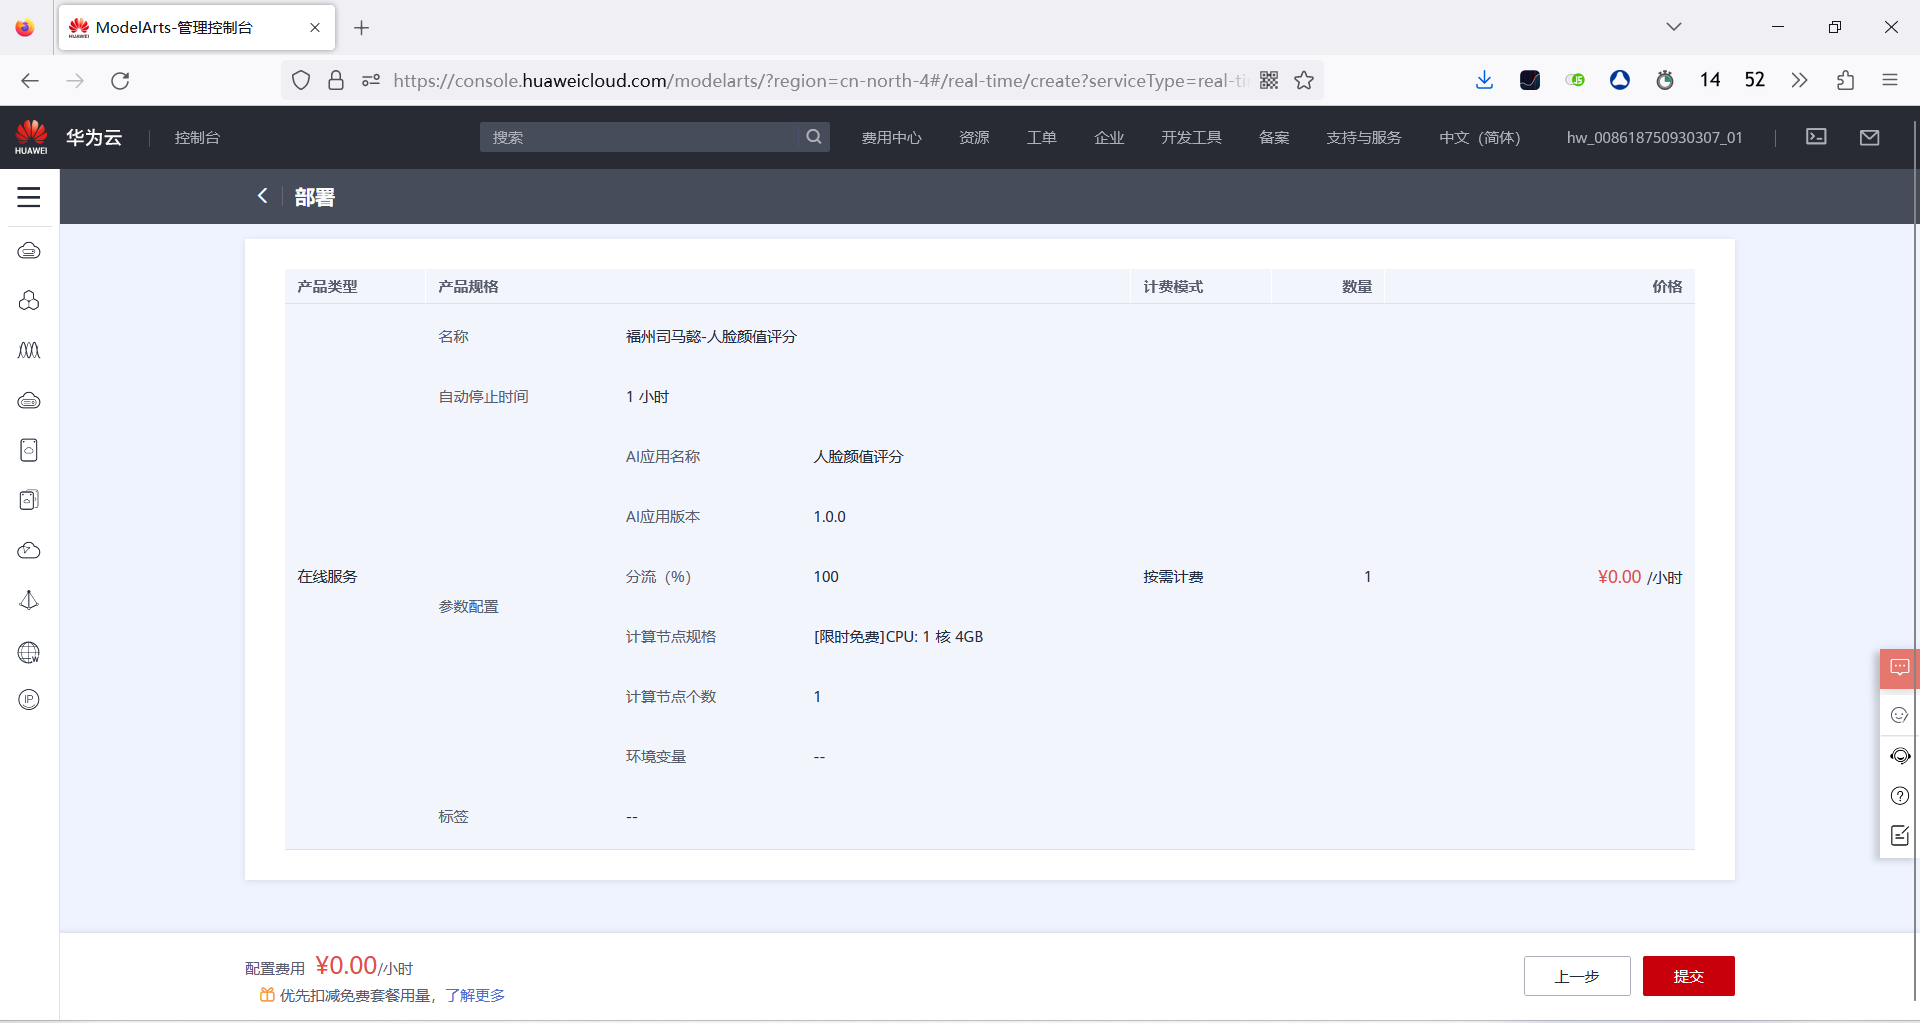Click the circled IP sidebar icon

pyautogui.click(x=29, y=700)
